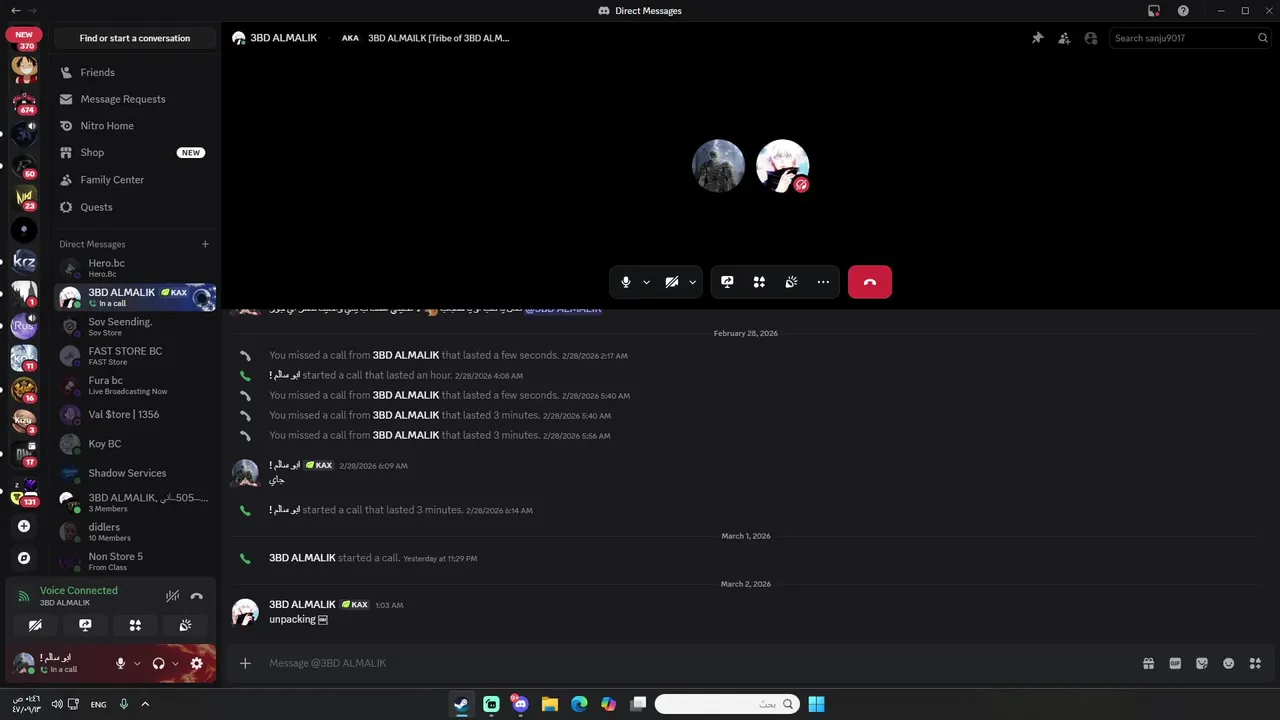Open output device dropdown beside headphones
Screen dimensions: 1280x720
(x=175, y=663)
